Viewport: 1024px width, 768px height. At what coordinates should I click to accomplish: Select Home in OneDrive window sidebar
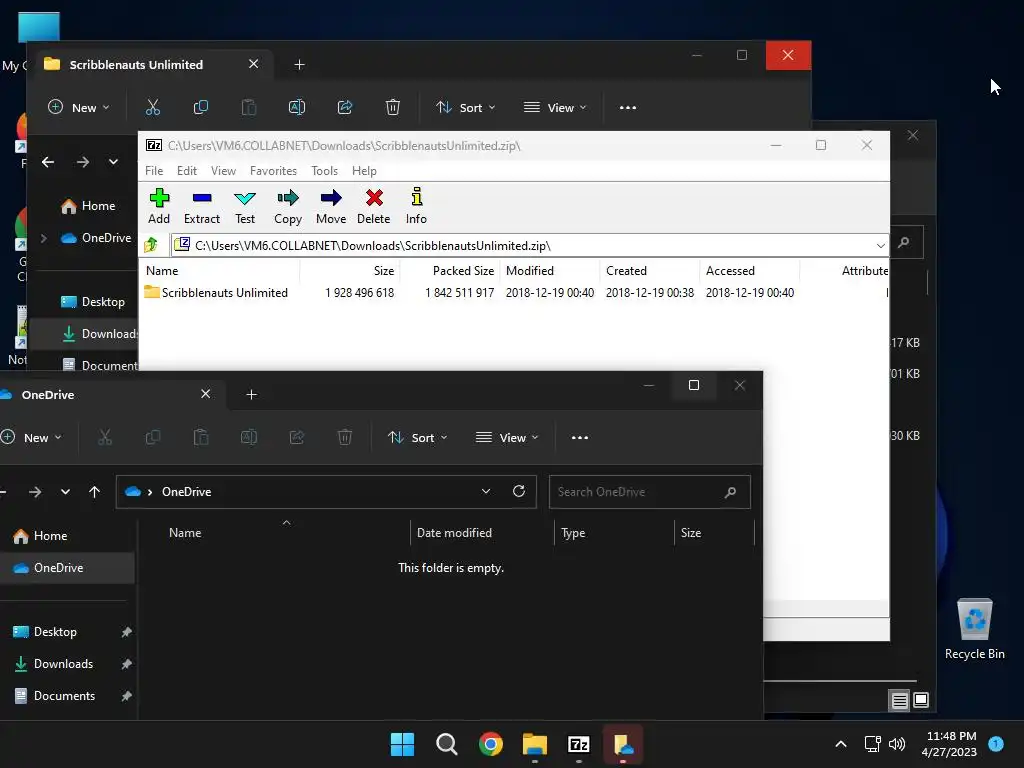40,536
